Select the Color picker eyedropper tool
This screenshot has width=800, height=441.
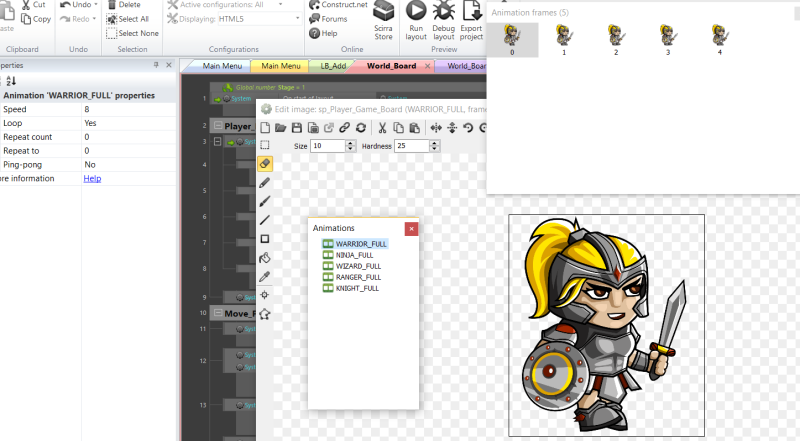click(x=265, y=277)
